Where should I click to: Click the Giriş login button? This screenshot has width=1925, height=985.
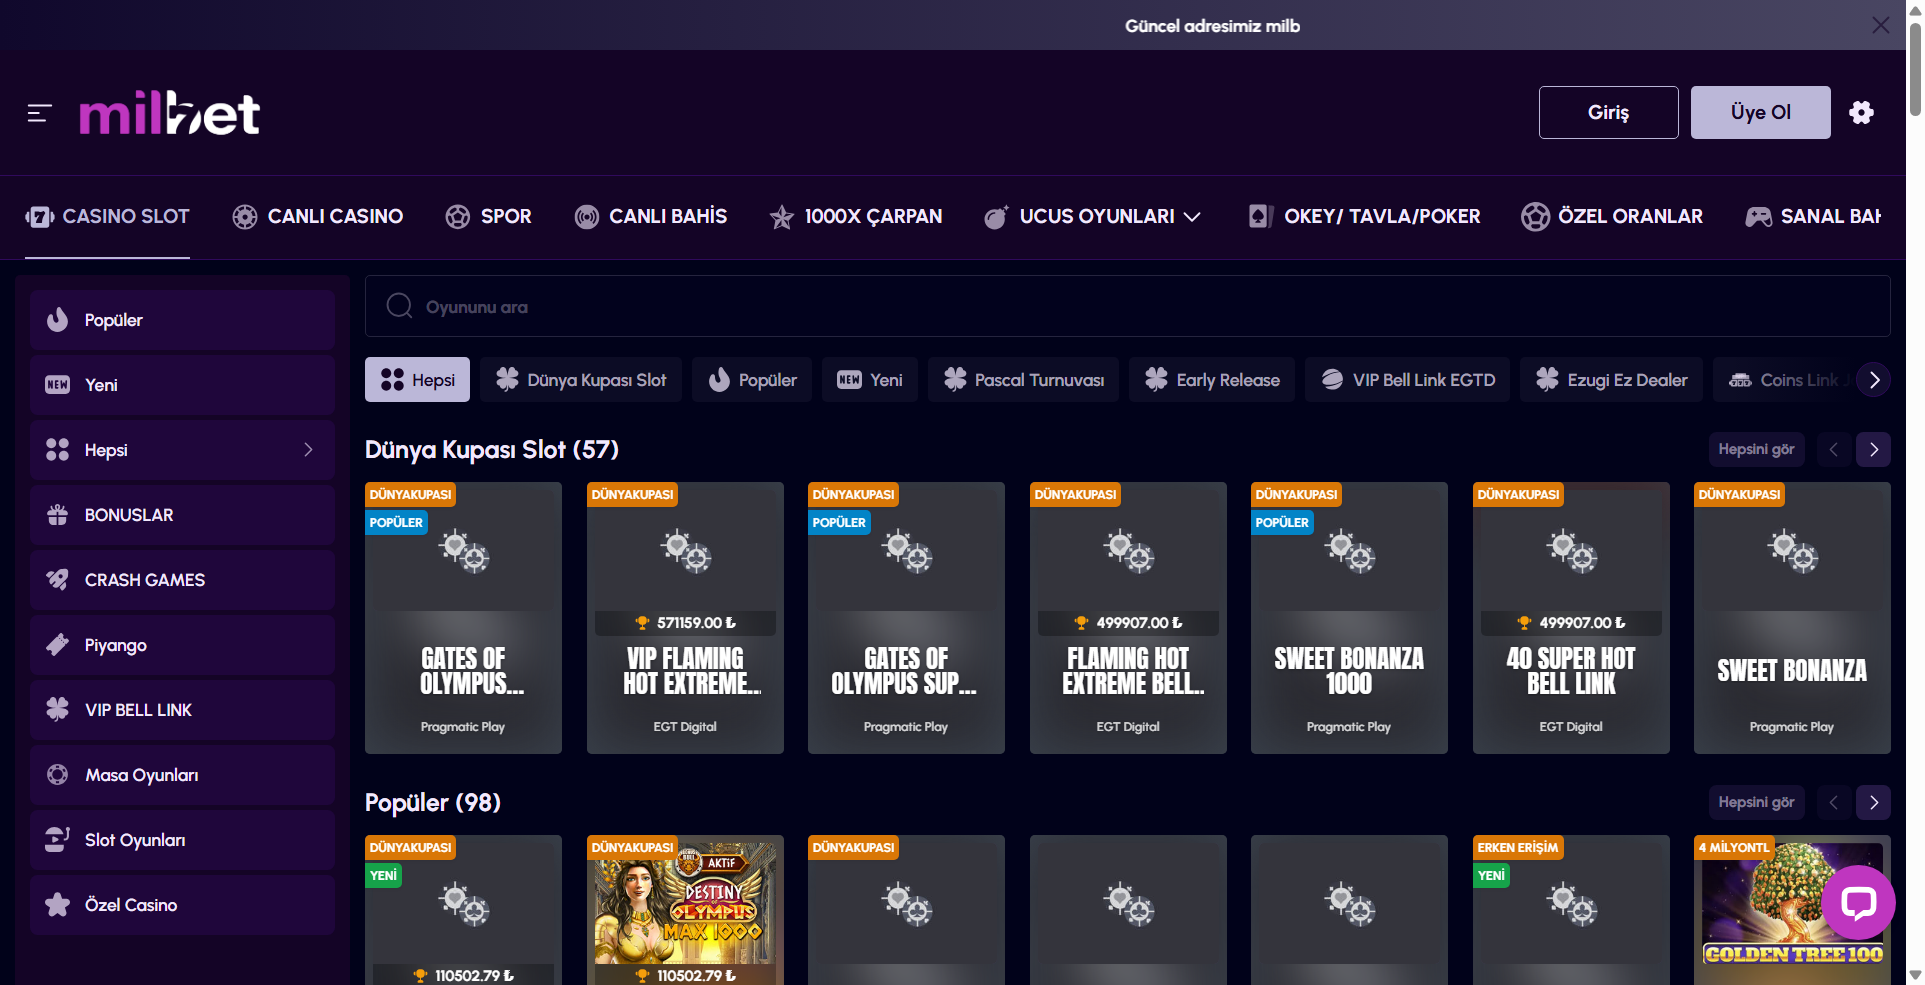1608,112
